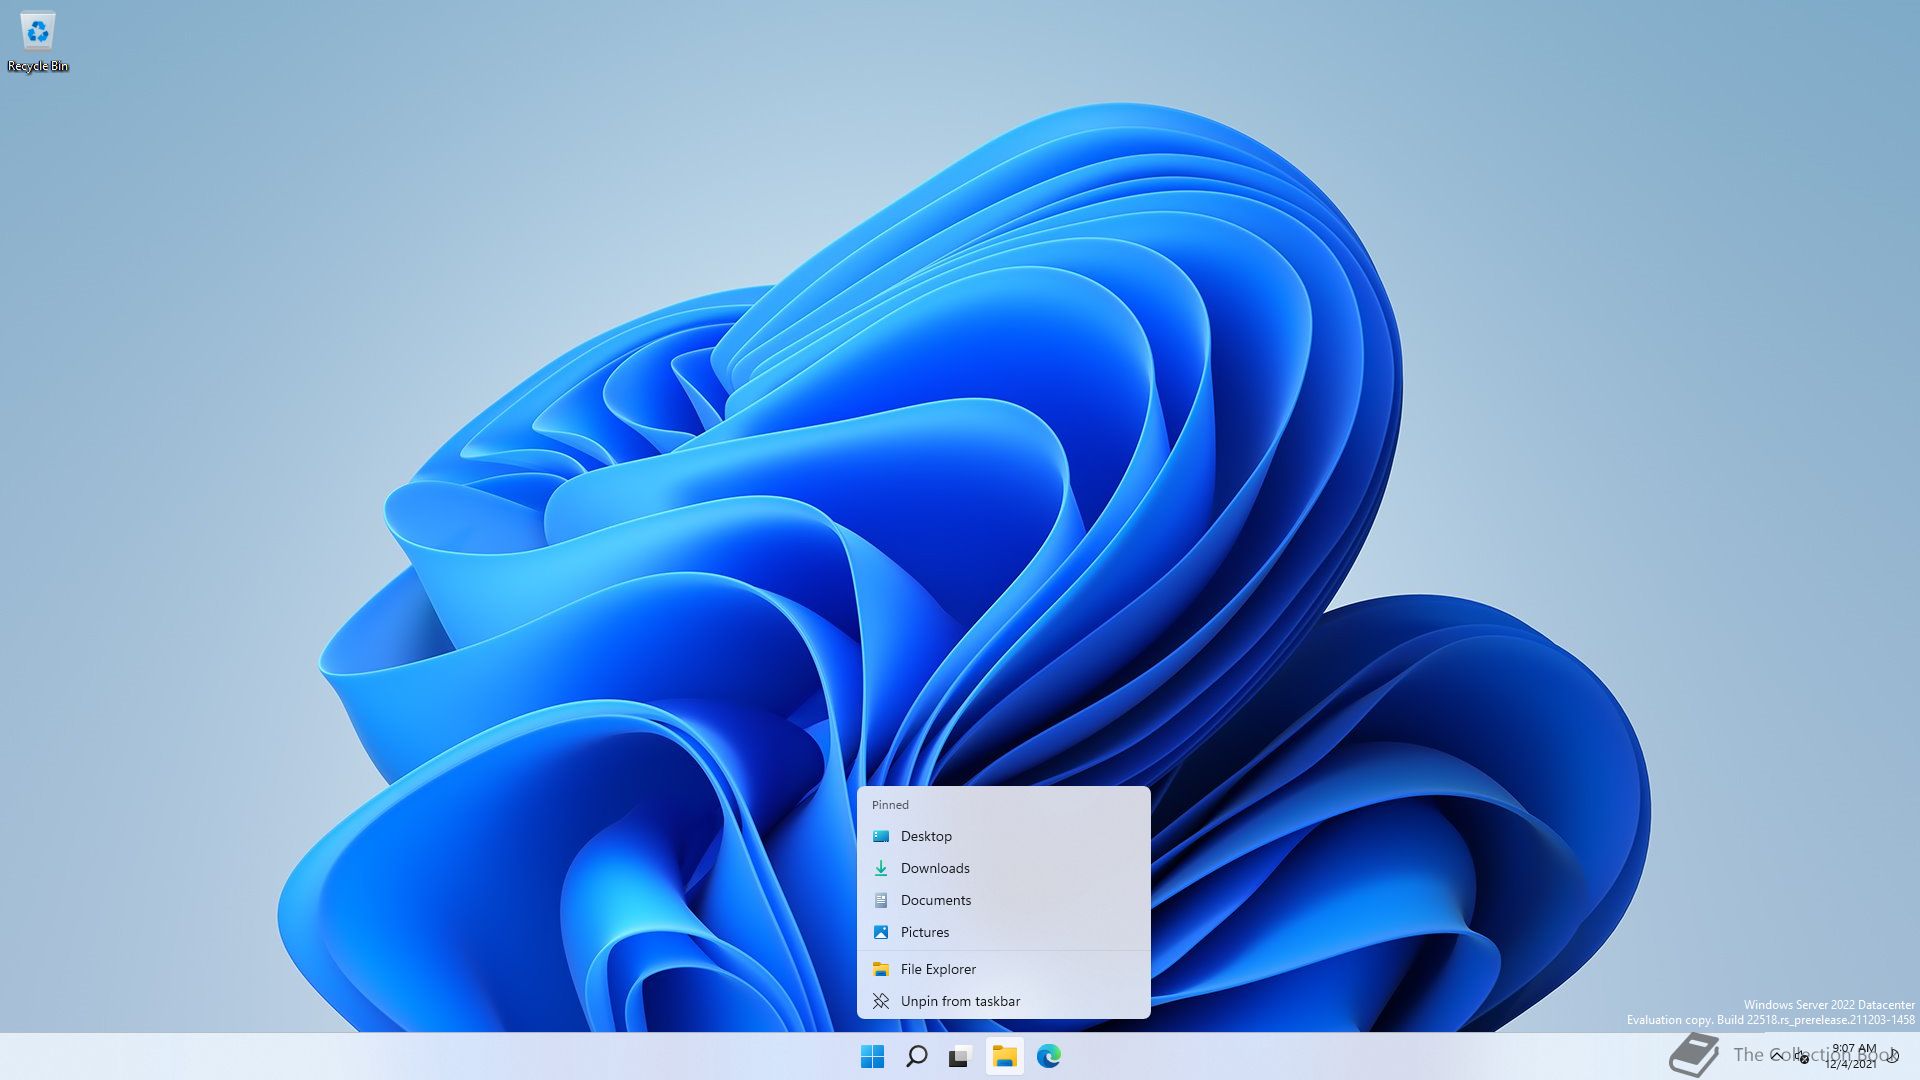
Task: Launch Microsoft Edge from the taskbar
Action: [1048, 1056]
